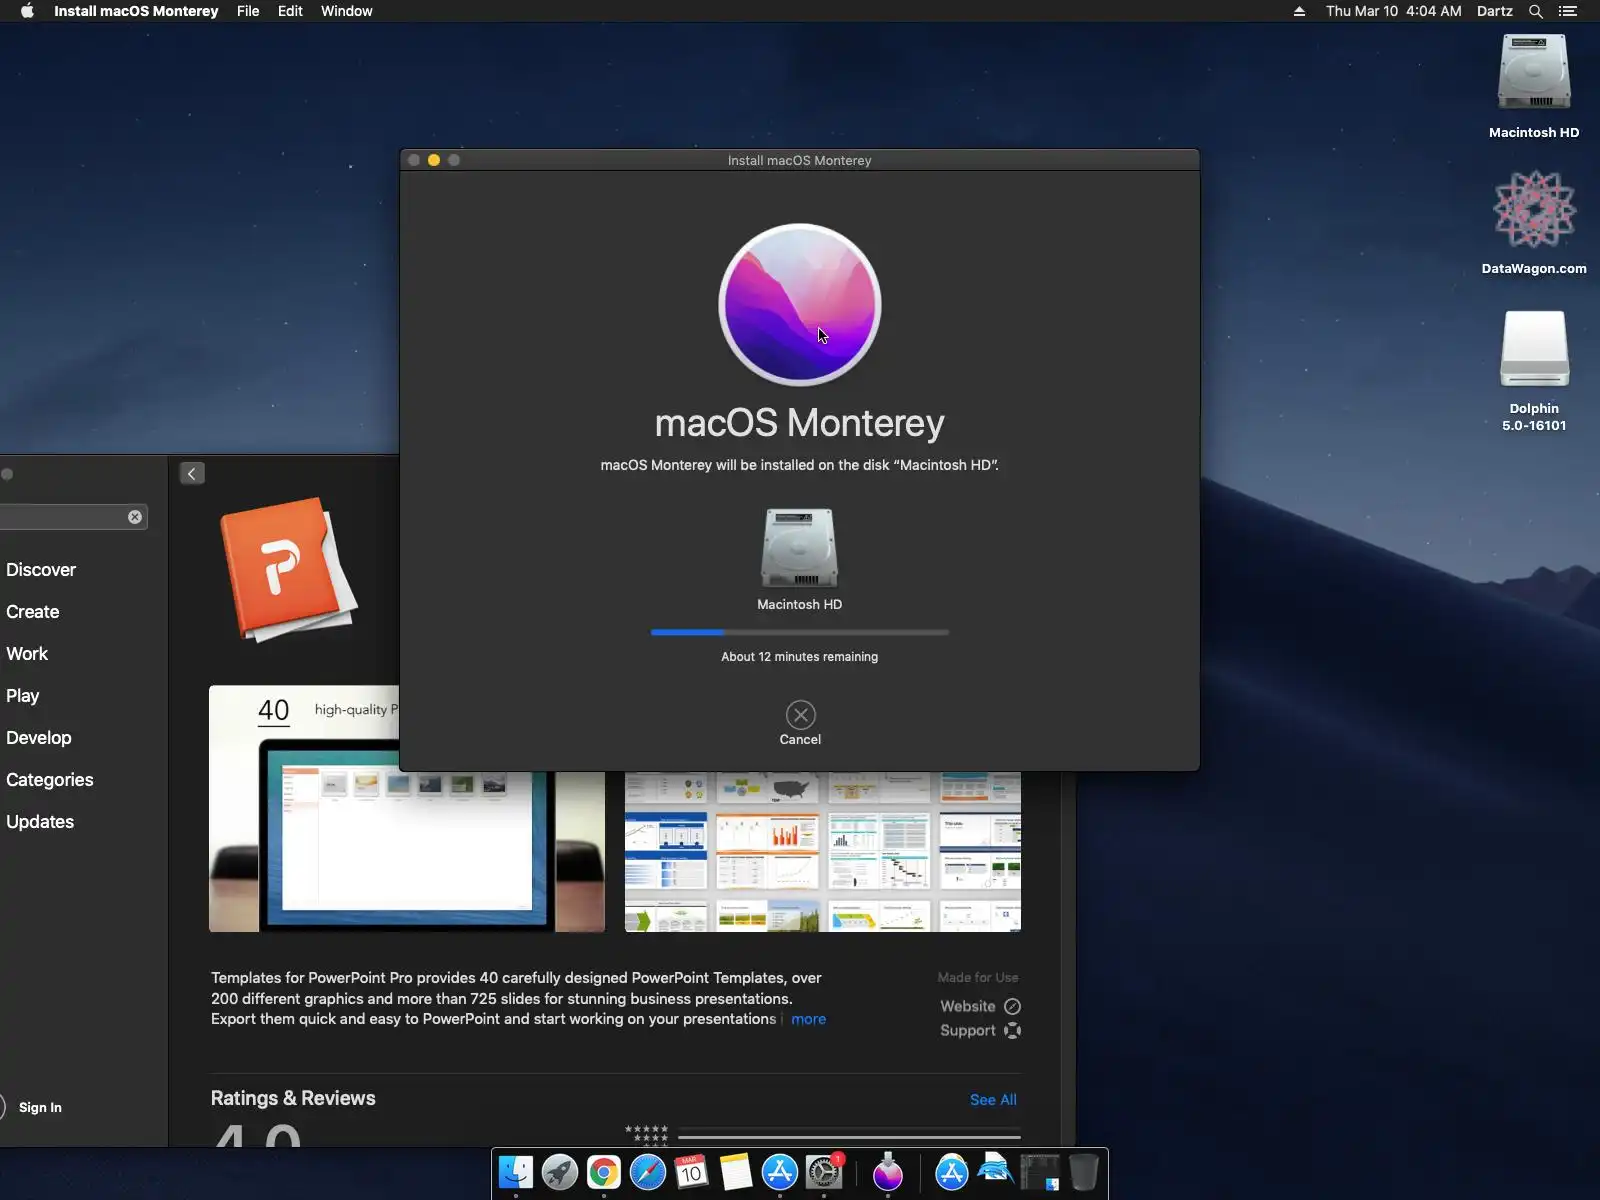This screenshot has width=1600, height=1200.
Task: Expand the description with the 'more' link
Action: [x=808, y=1019]
